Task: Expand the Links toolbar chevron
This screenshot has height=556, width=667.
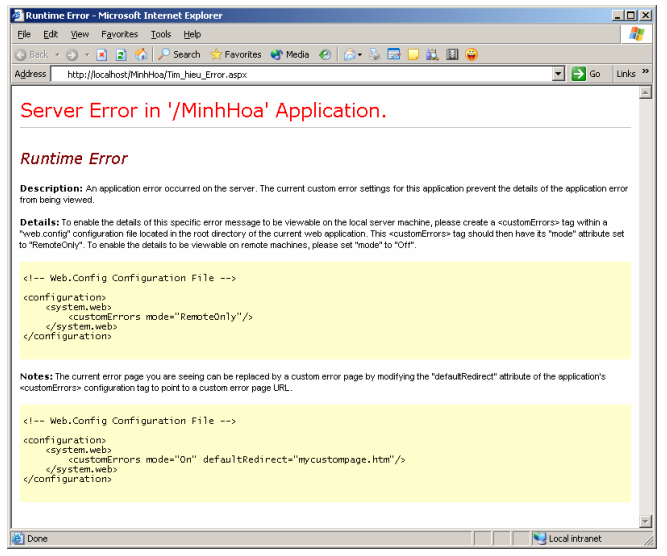Action: click(x=645, y=73)
